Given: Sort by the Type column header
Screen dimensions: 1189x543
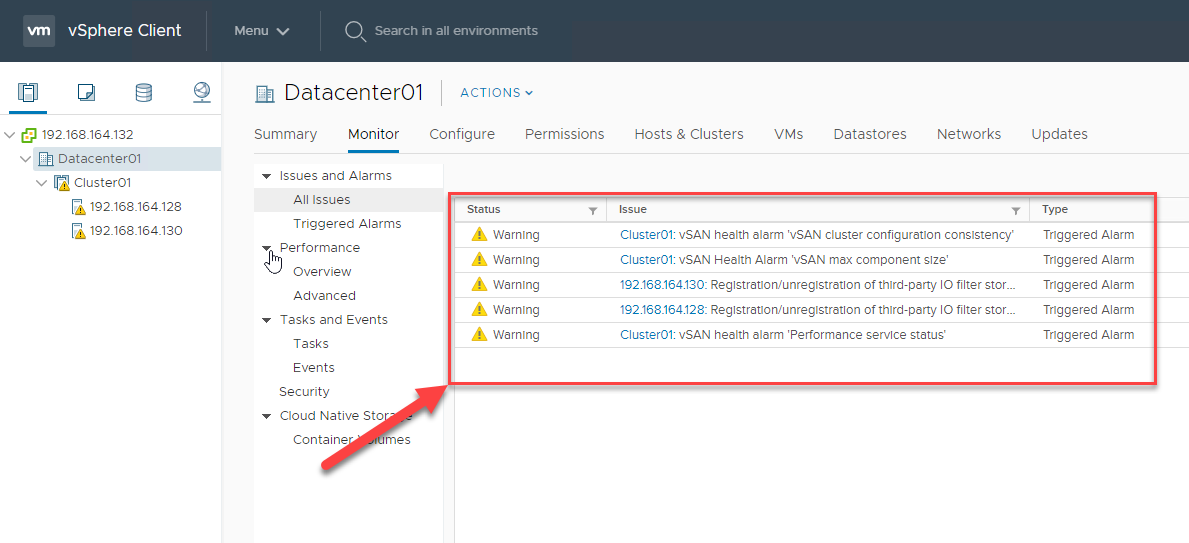Looking at the screenshot, I should pyautogui.click(x=1055, y=210).
